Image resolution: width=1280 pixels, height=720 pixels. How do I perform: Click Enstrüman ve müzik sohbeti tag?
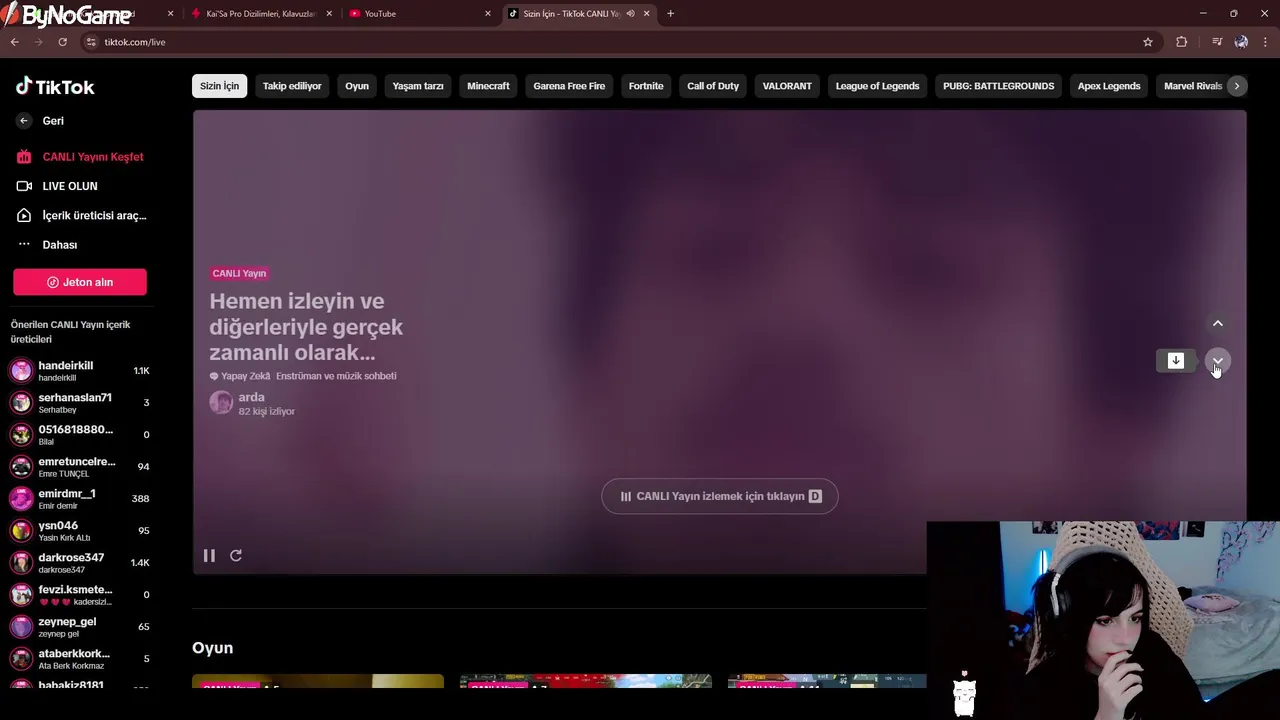pos(336,376)
